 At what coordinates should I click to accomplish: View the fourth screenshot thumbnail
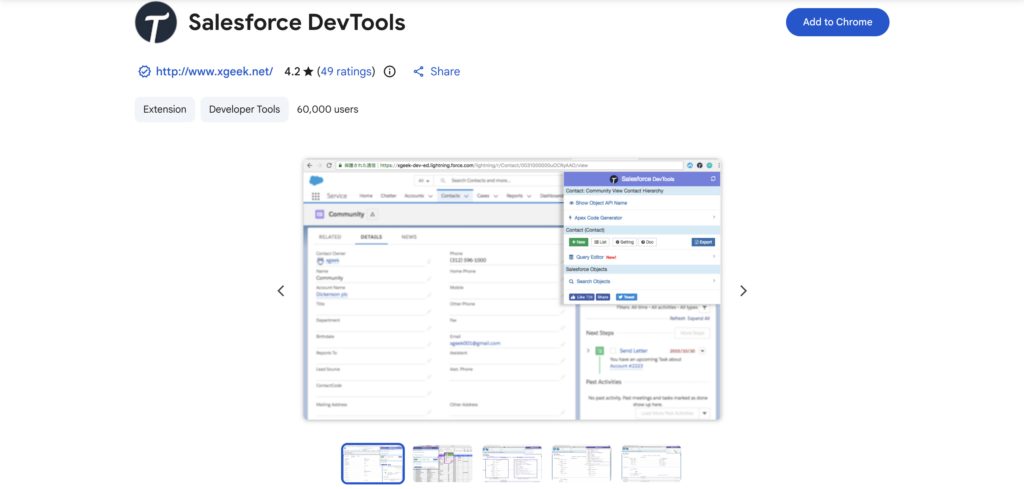[582, 464]
